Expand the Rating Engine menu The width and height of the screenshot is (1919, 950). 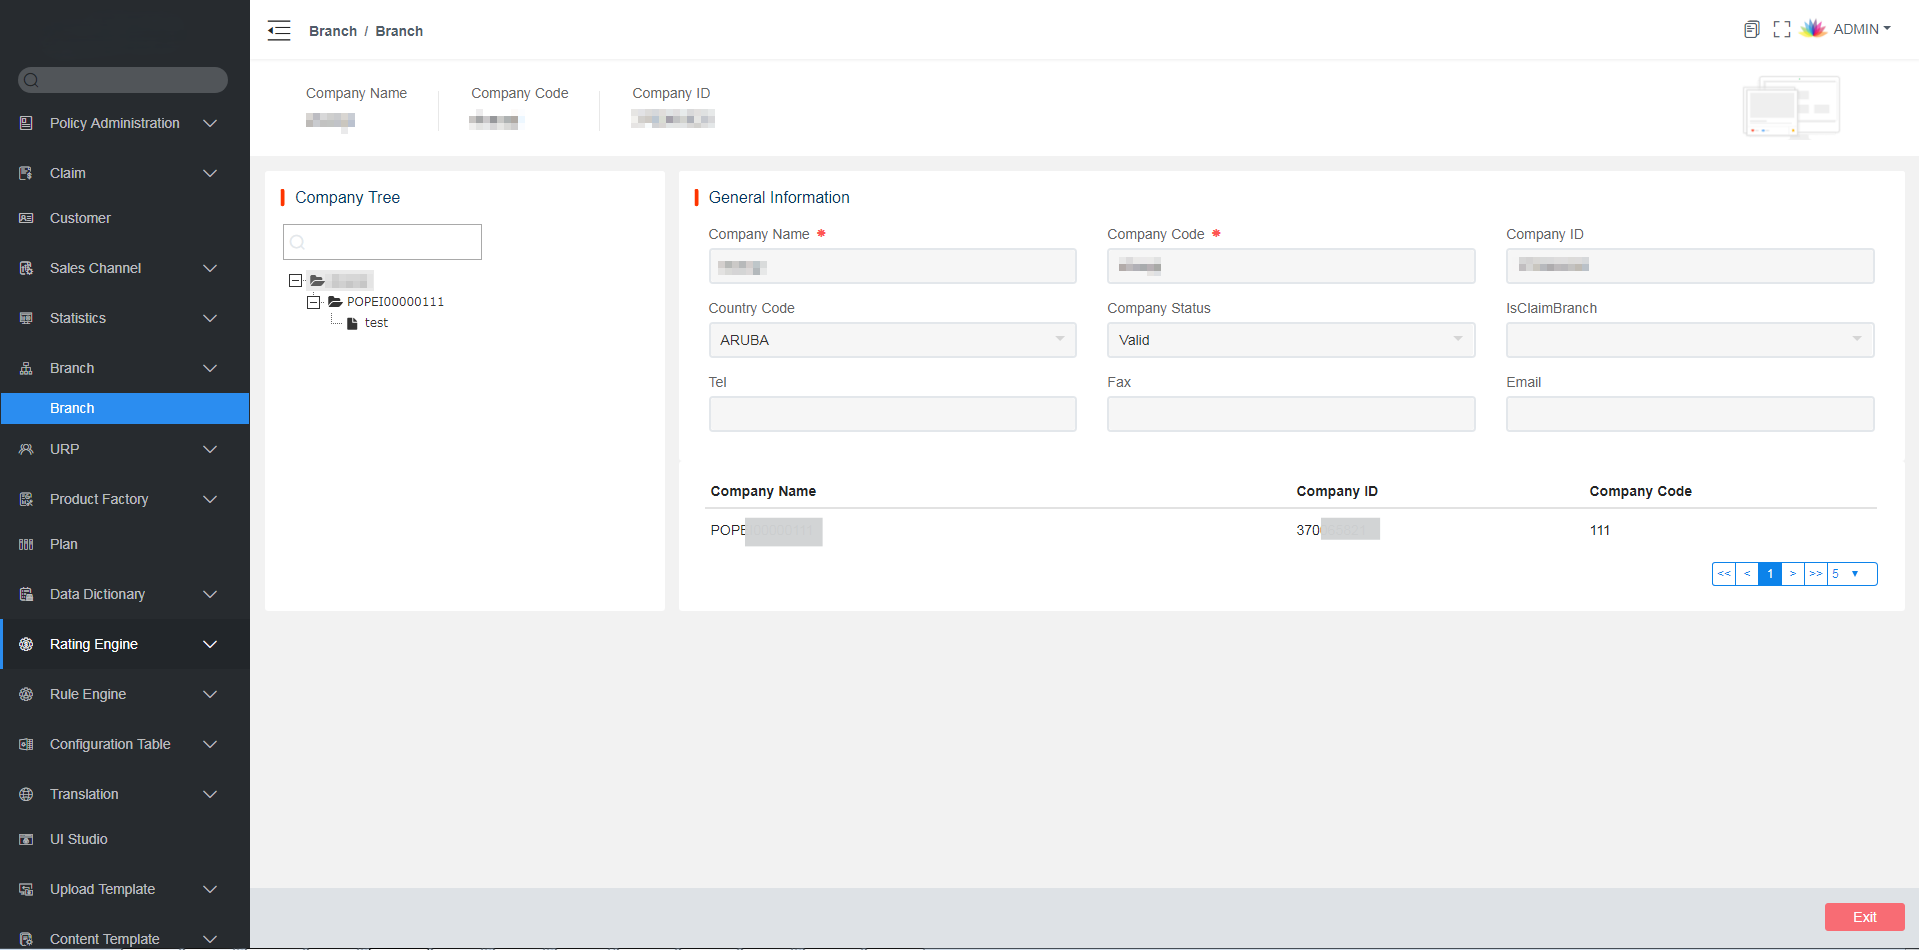pyautogui.click(x=125, y=644)
